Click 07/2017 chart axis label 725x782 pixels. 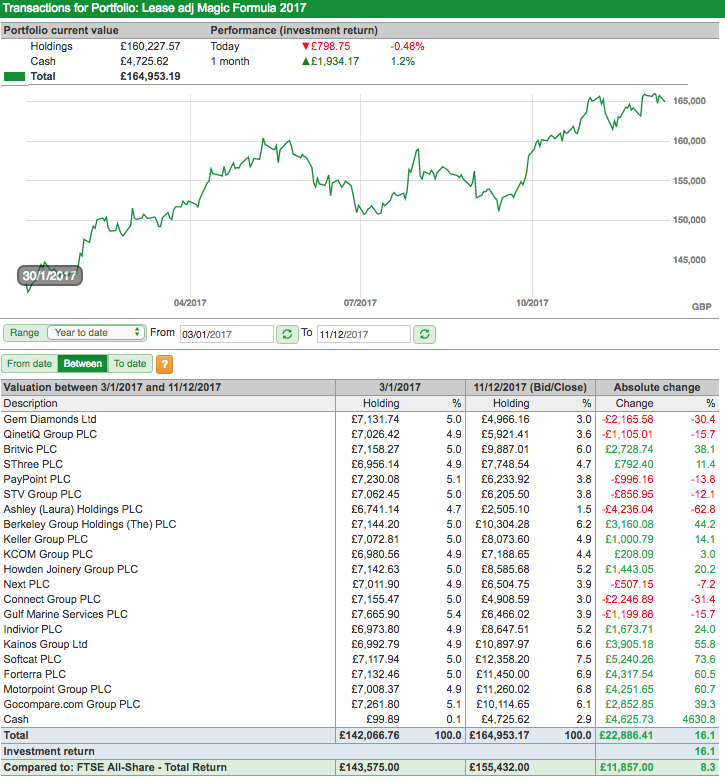pos(360,303)
